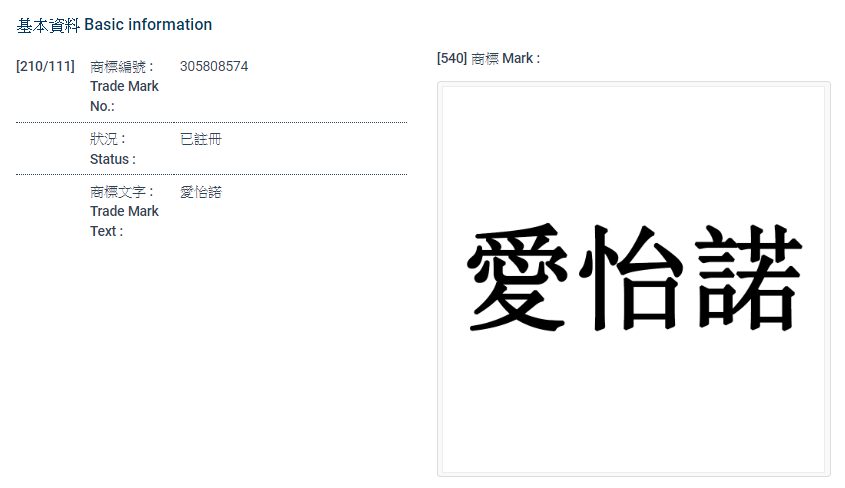Click the Basic information heading words
This screenshot has height=488, width=845.
148,25
